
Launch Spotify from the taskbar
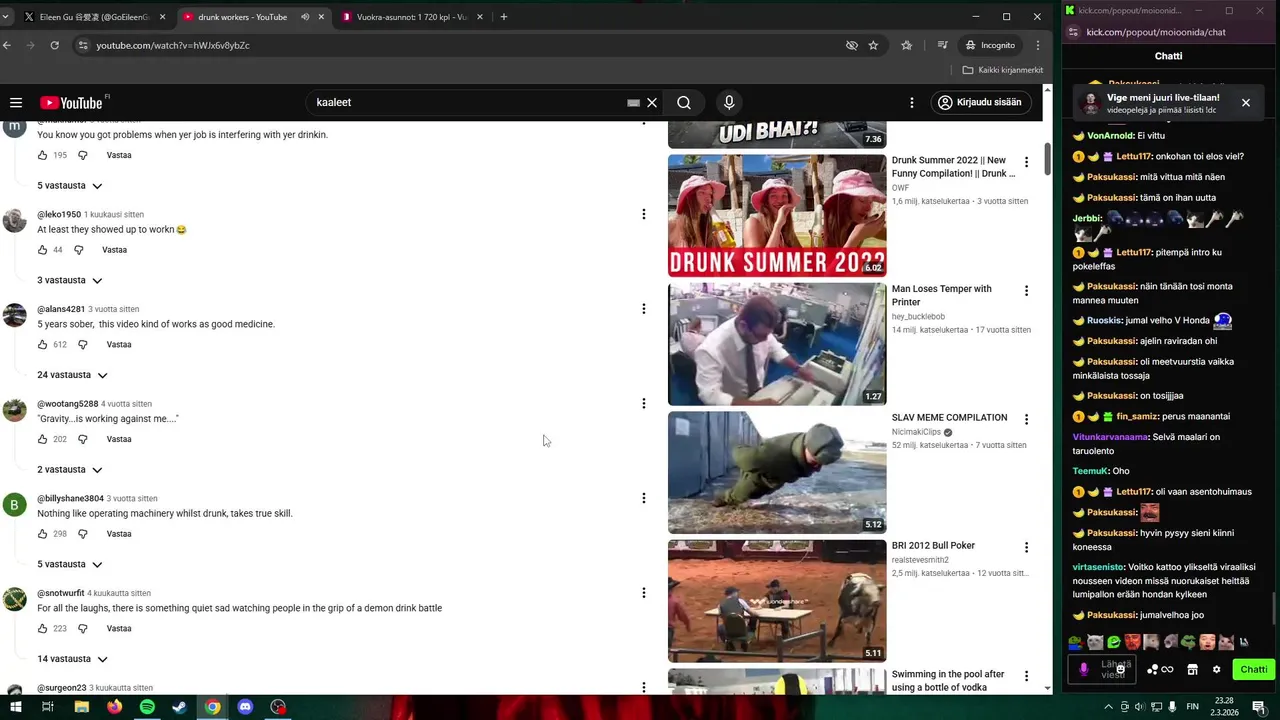point(147,707)
